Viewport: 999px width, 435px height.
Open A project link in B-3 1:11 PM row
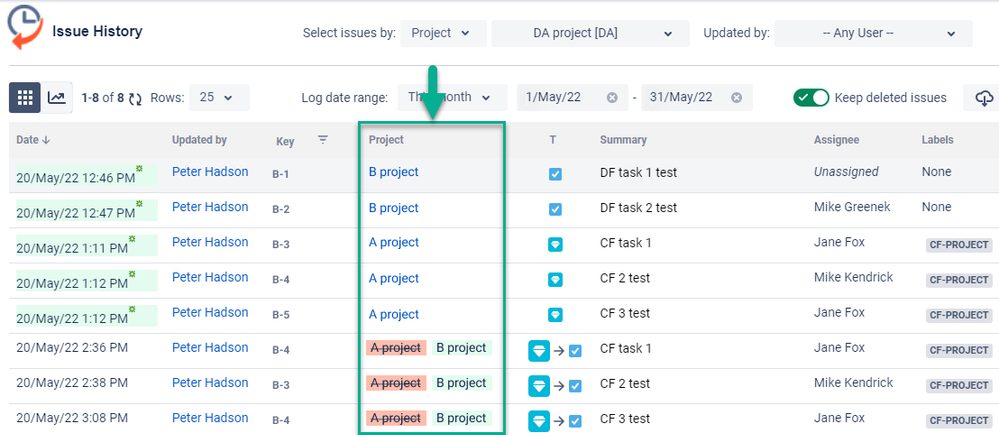point(394,242)
